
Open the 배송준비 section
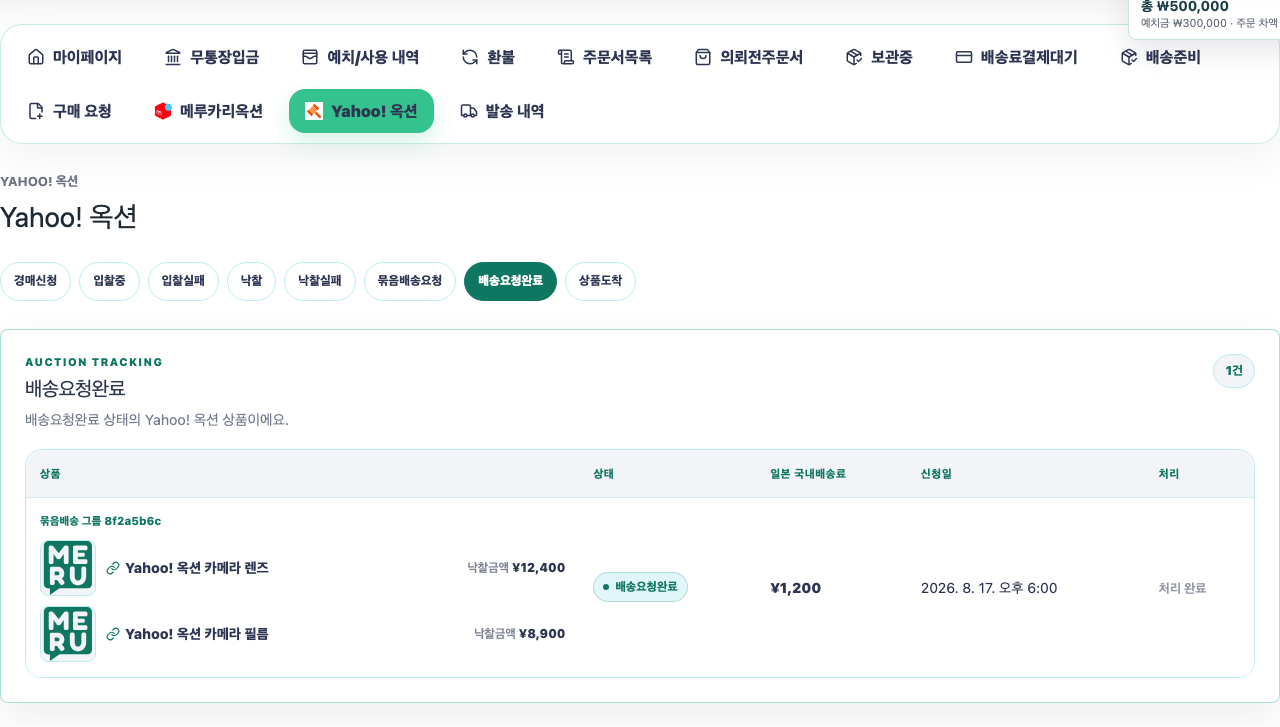(1161, 57)
